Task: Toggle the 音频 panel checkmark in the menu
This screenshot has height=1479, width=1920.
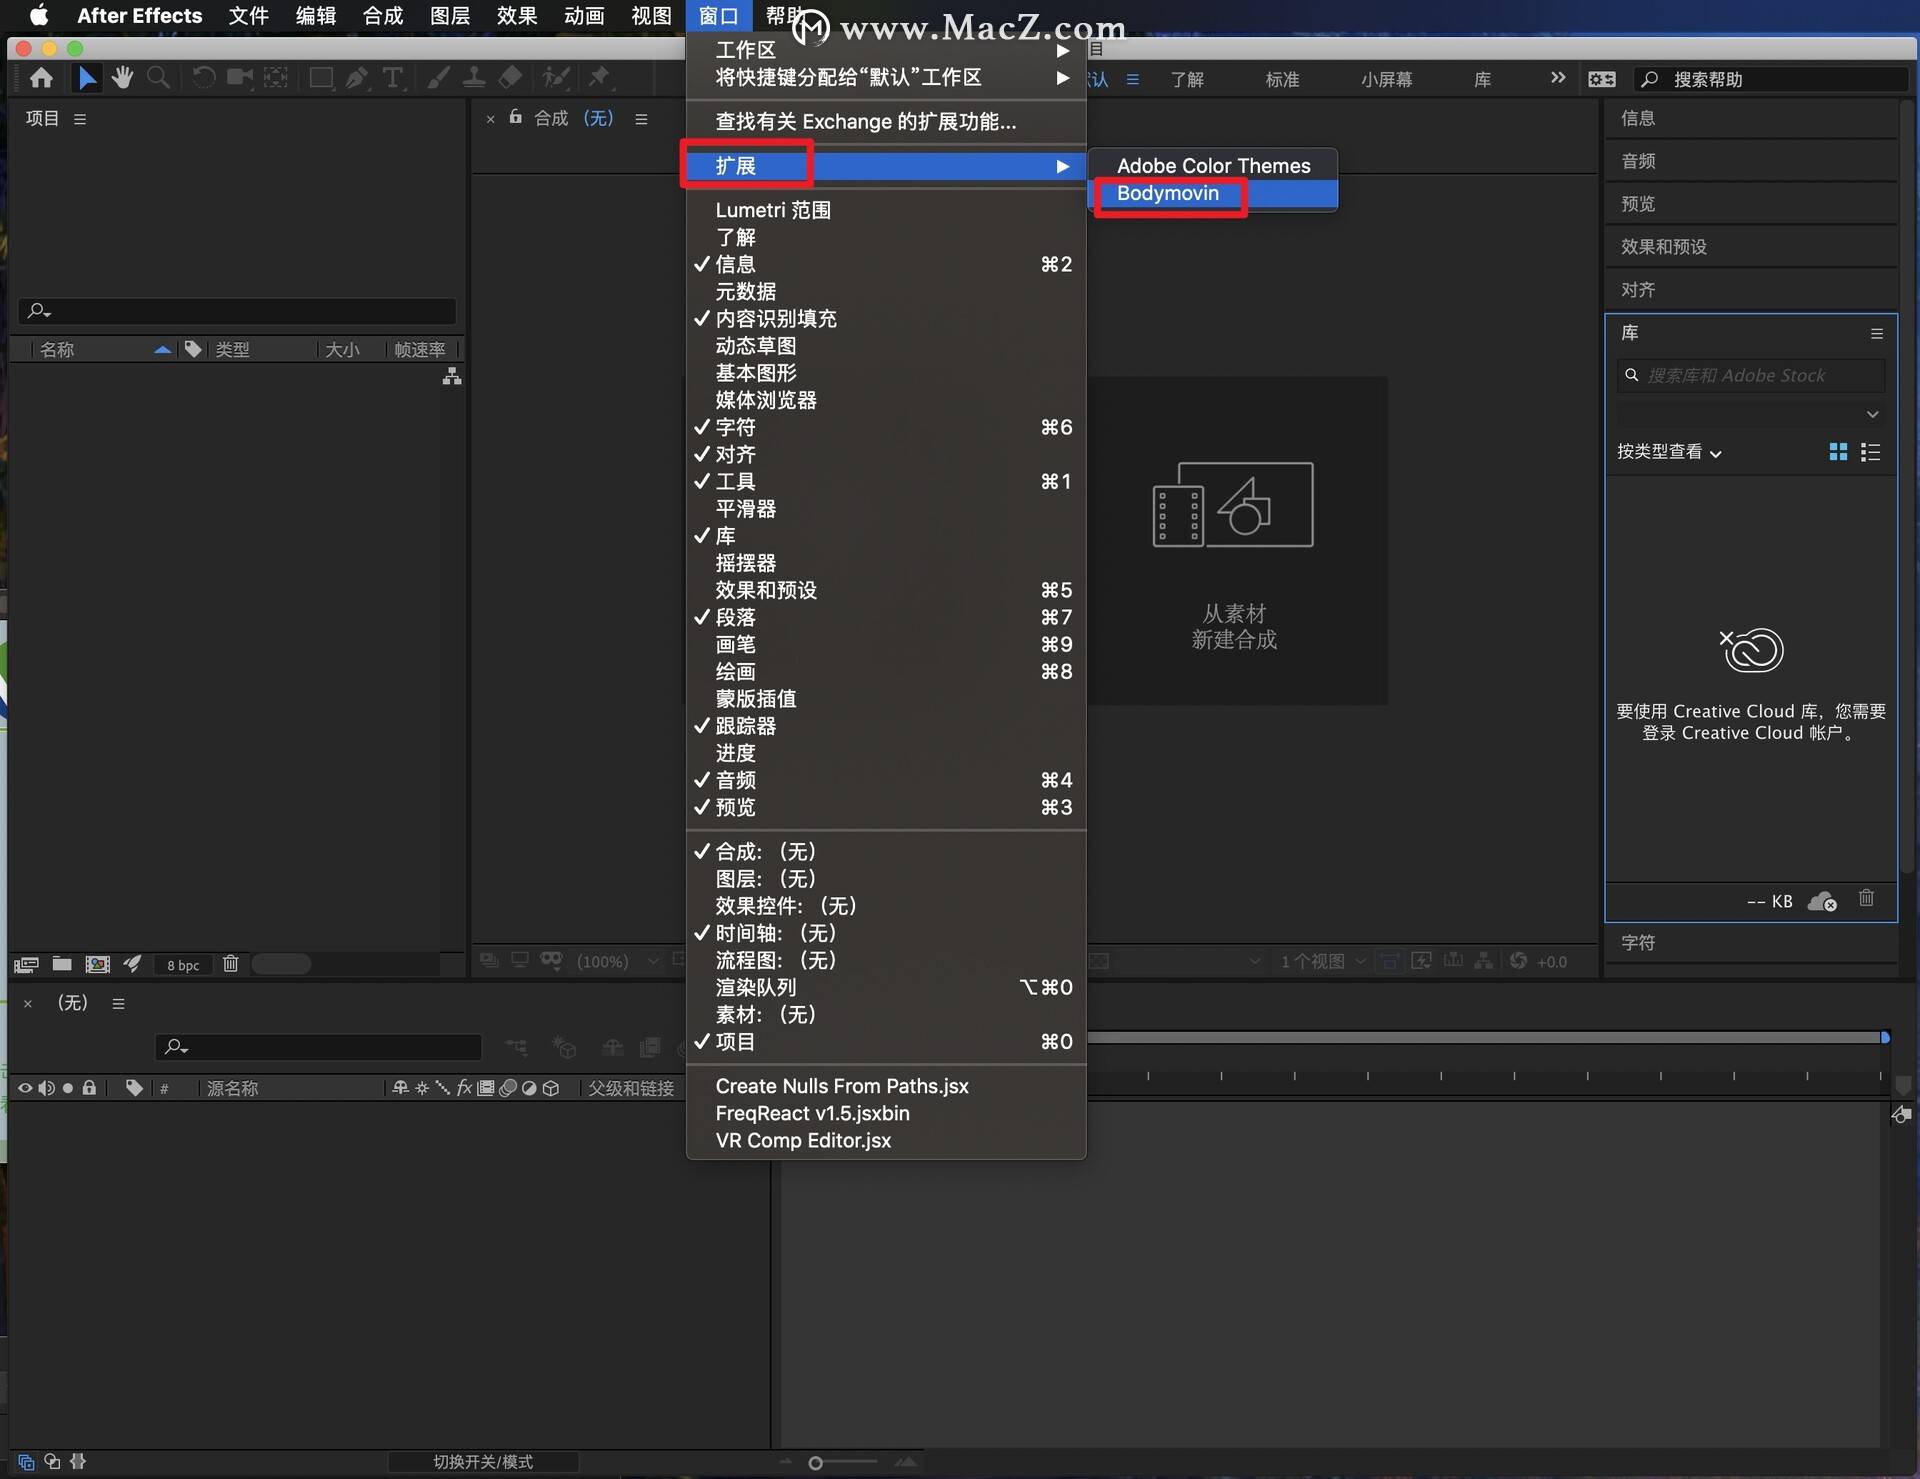Action: pos(737,780)
